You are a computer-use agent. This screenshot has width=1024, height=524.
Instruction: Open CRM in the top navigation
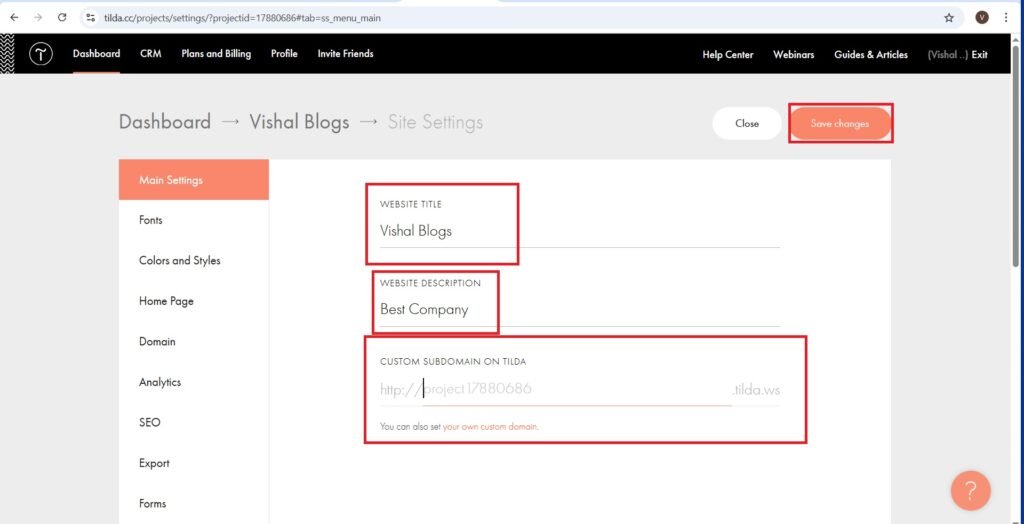pos(151,54)
